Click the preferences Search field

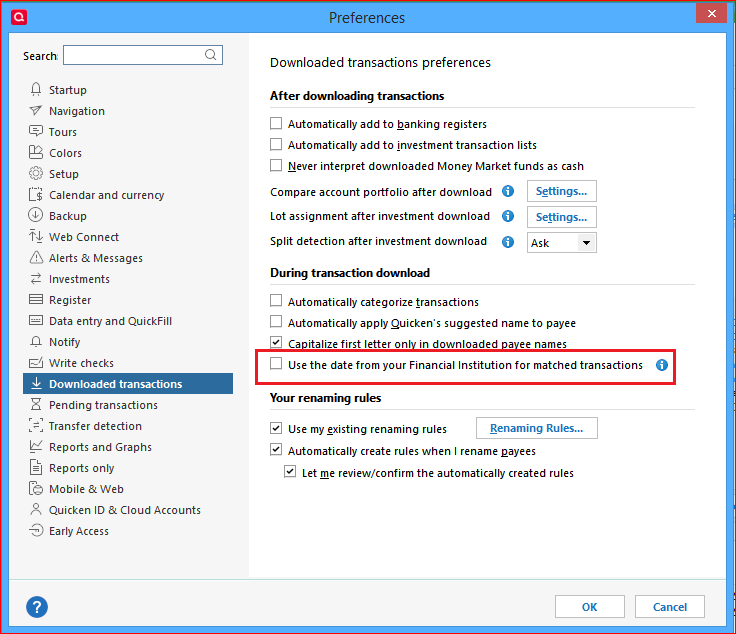point(143,55)
